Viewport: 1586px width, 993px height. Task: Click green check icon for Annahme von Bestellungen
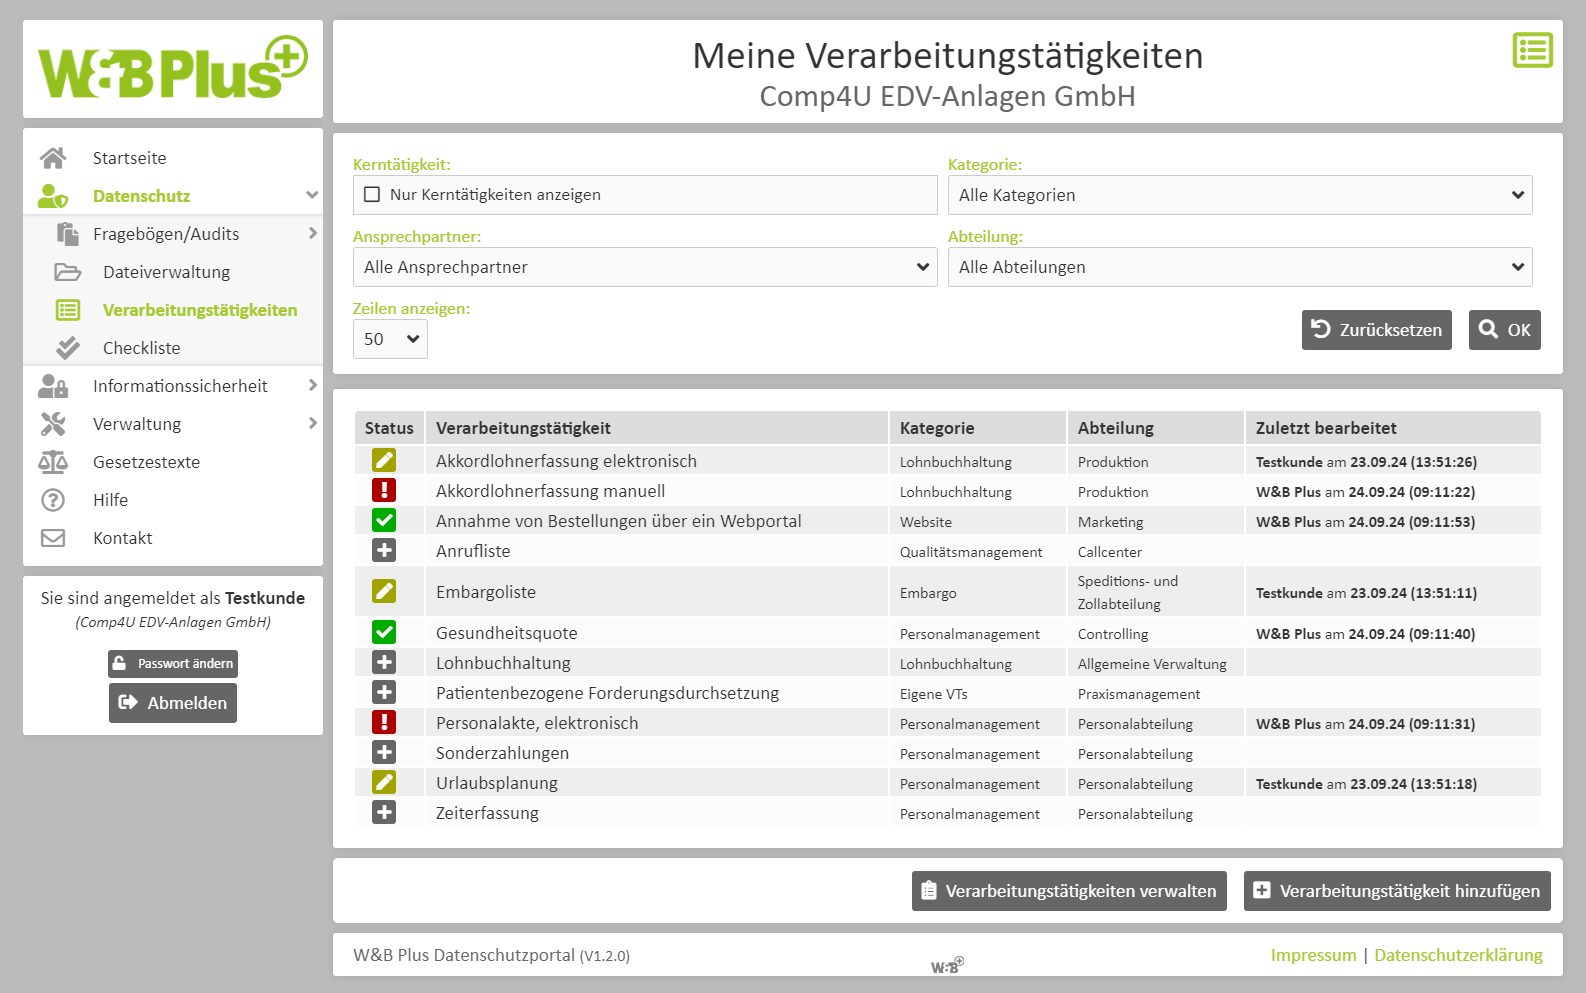point(384,520)
